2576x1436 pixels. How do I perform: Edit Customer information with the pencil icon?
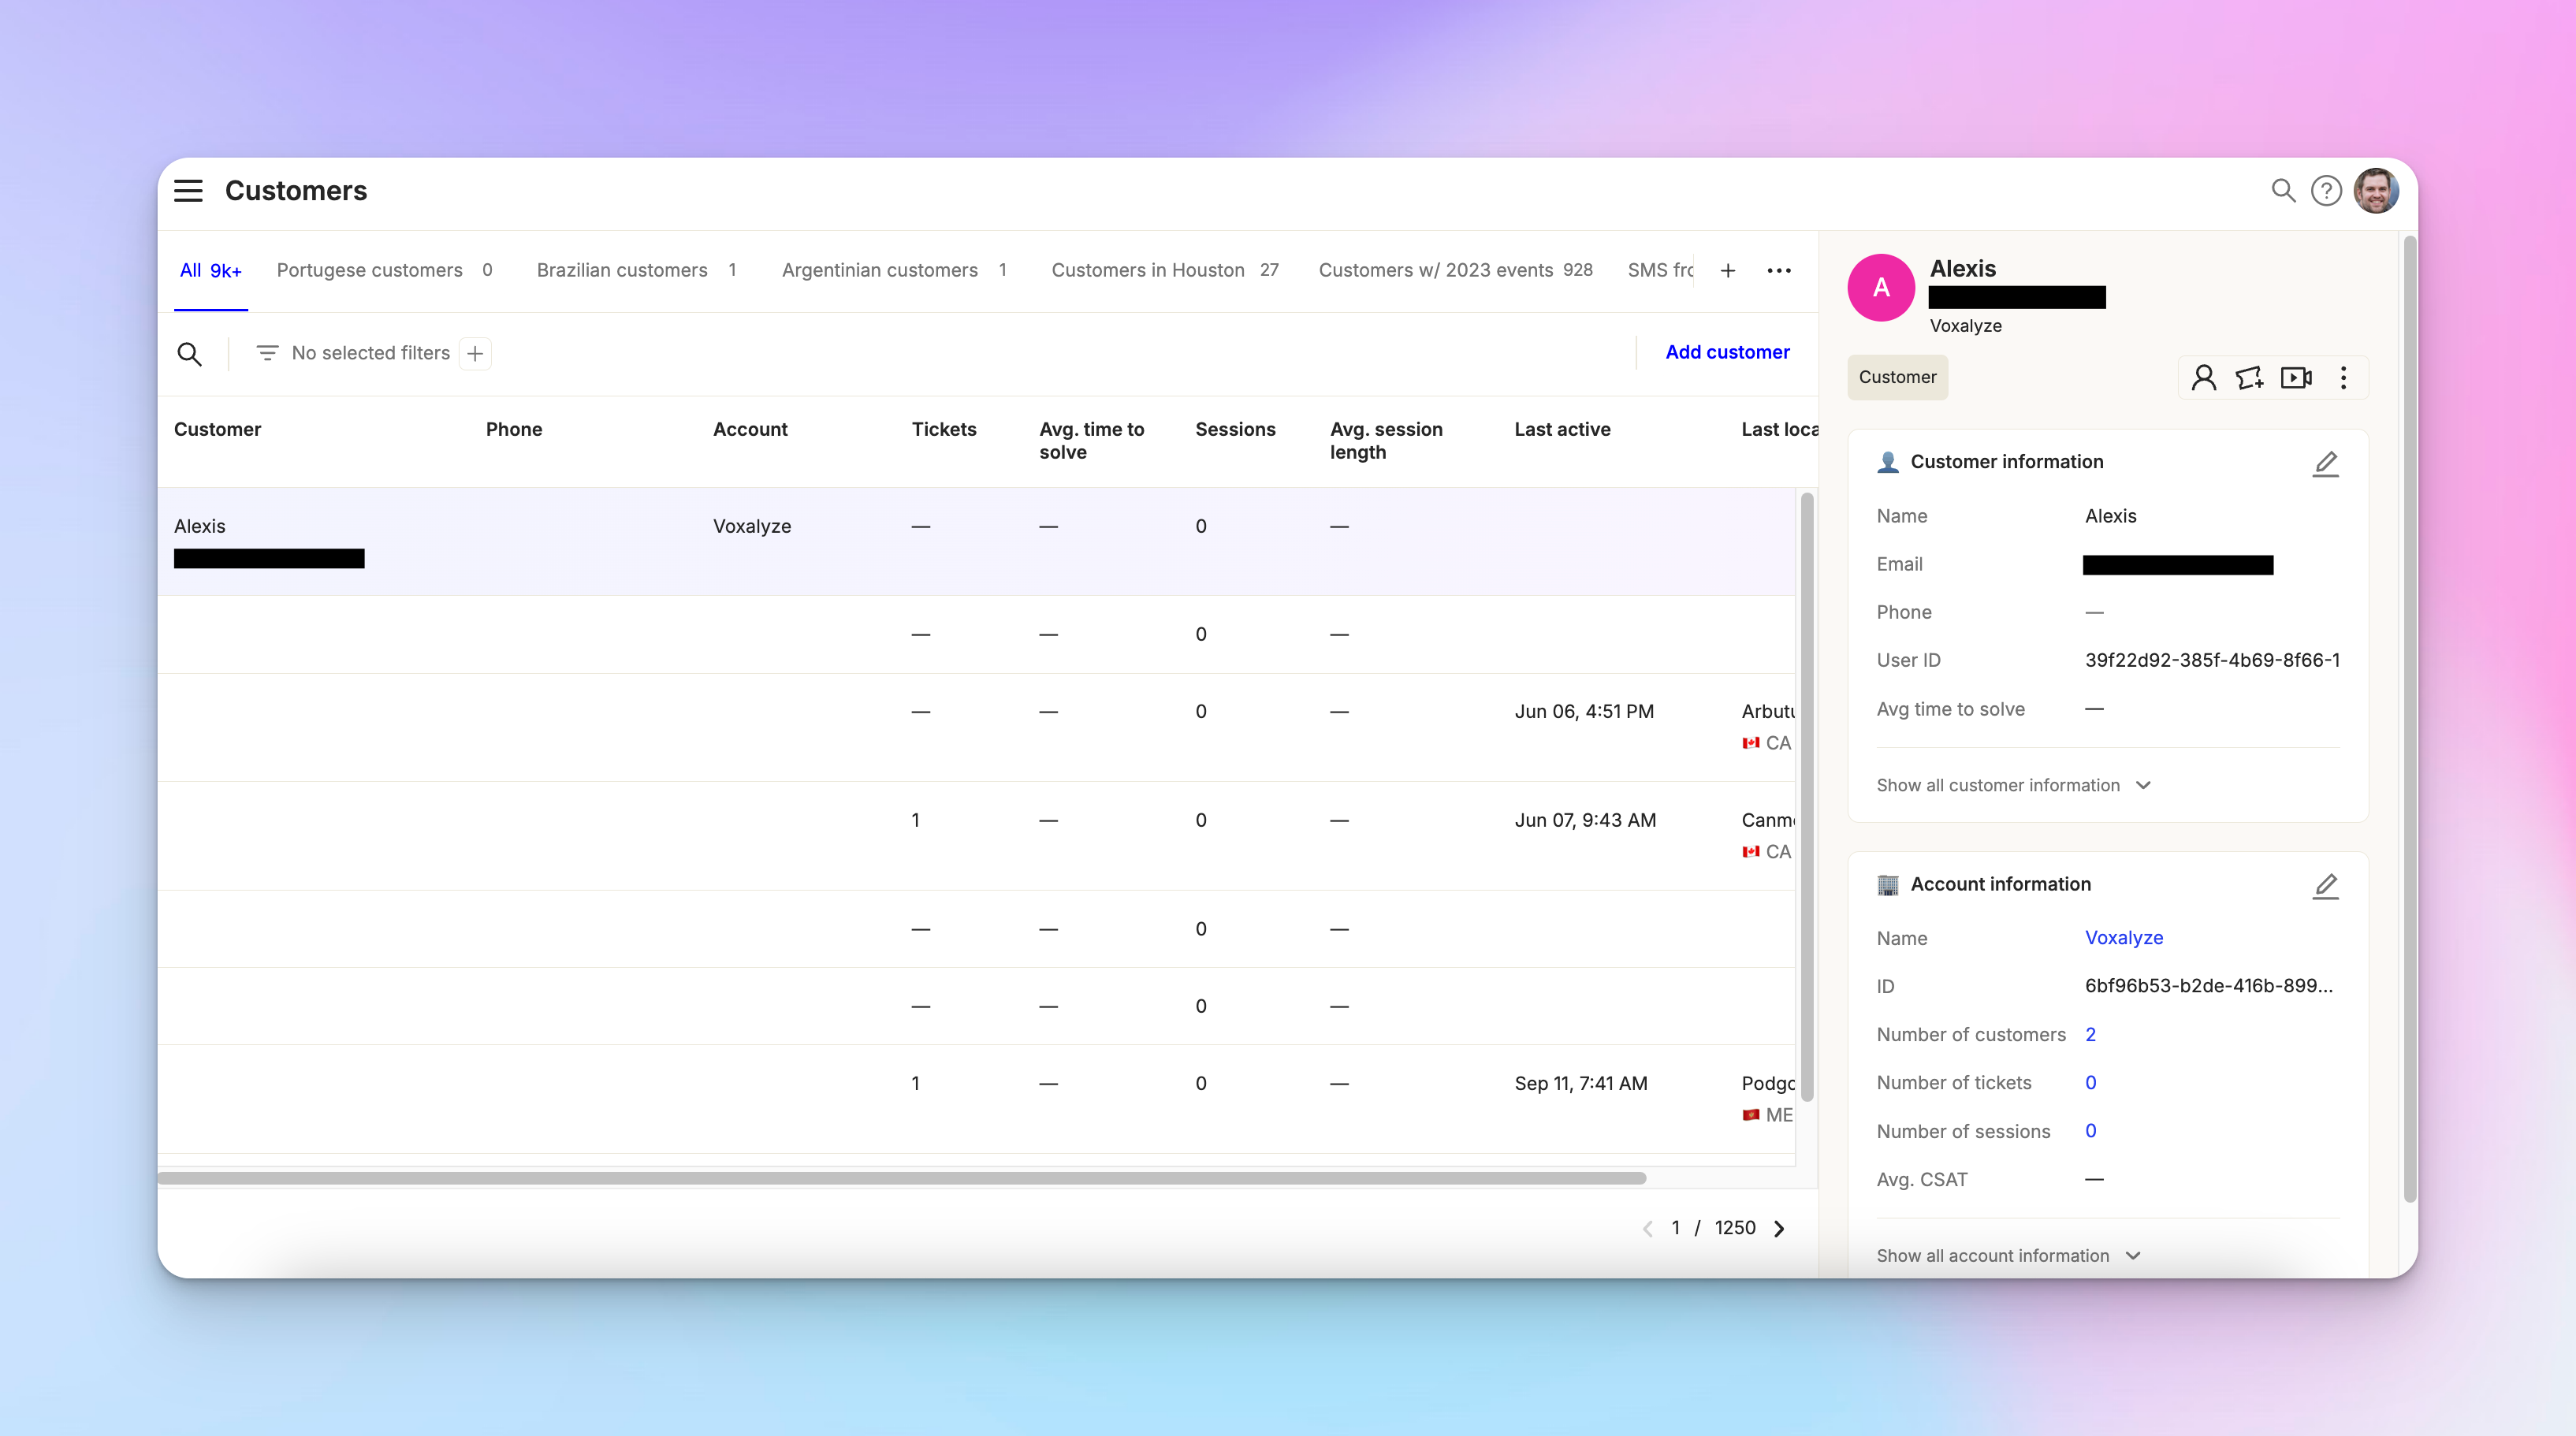(x=2327, y=463)
